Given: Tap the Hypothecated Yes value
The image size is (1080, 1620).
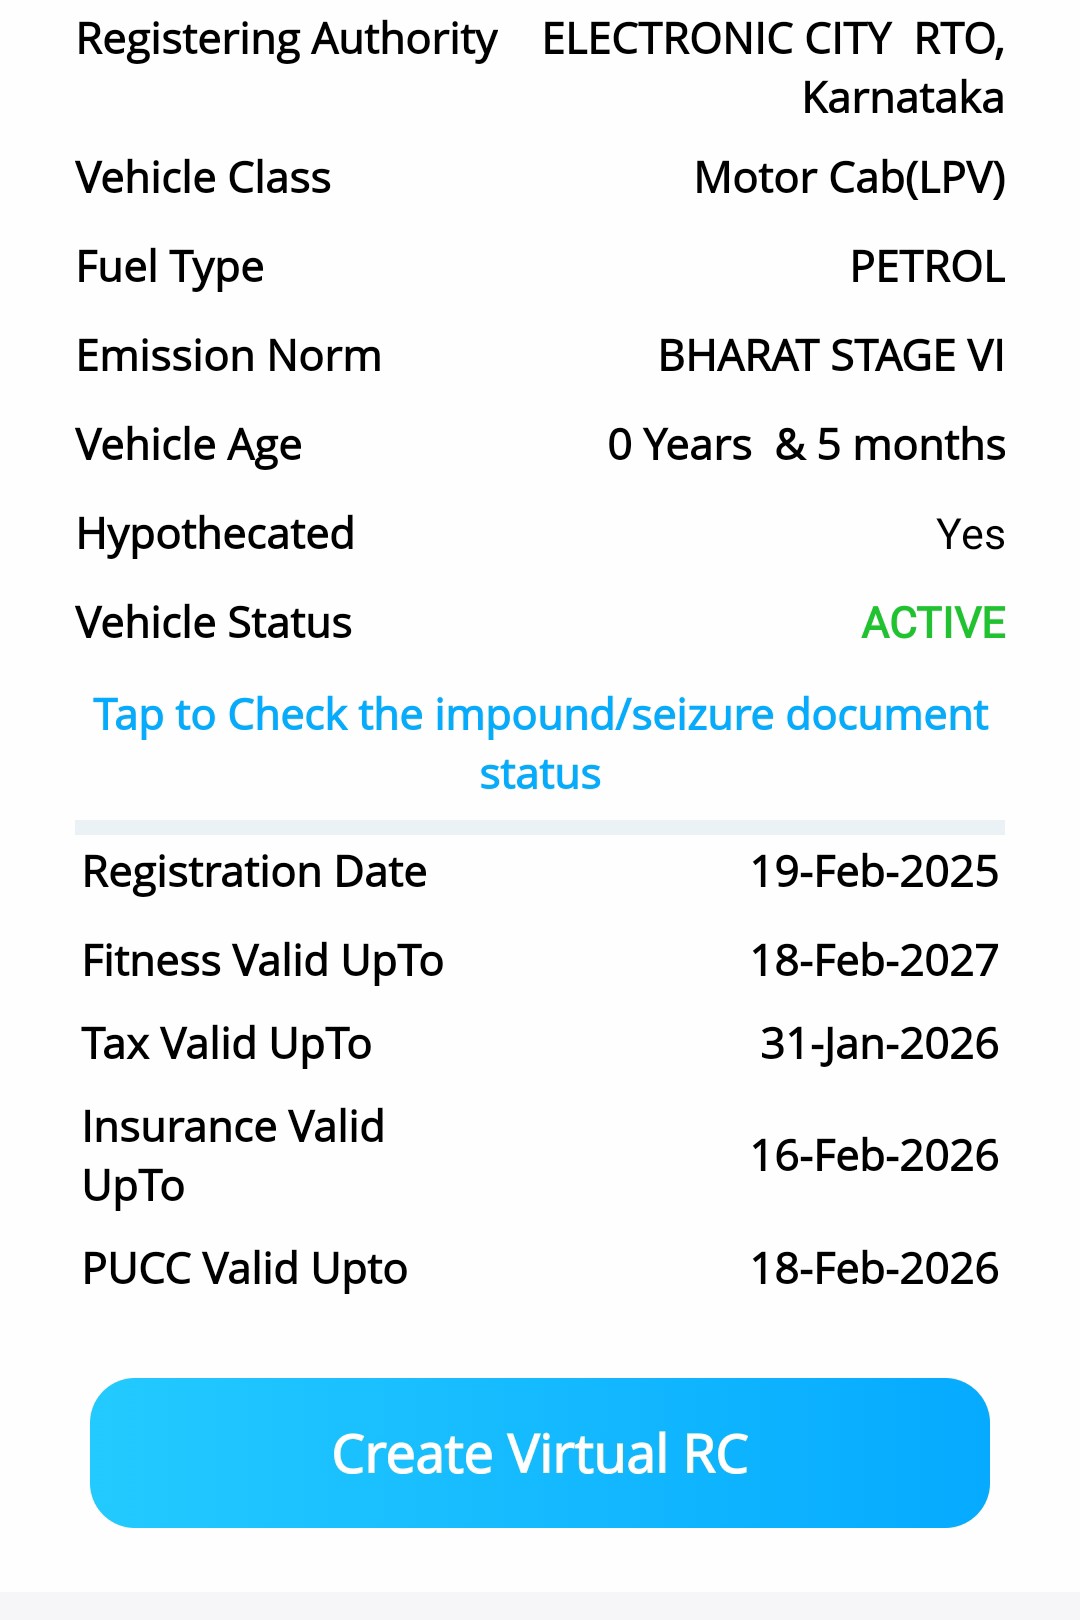Looking at the screenshot, I should coord(970,534).
